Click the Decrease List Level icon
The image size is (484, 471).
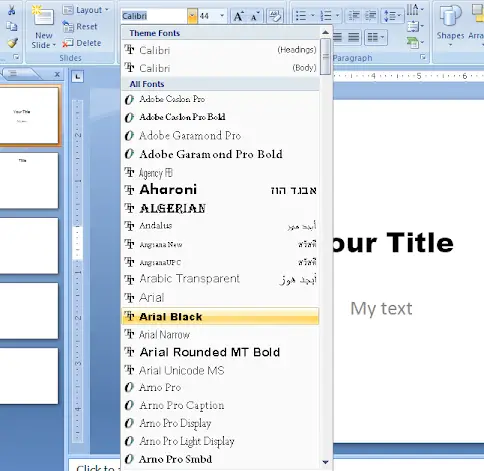tap(354, 16)
